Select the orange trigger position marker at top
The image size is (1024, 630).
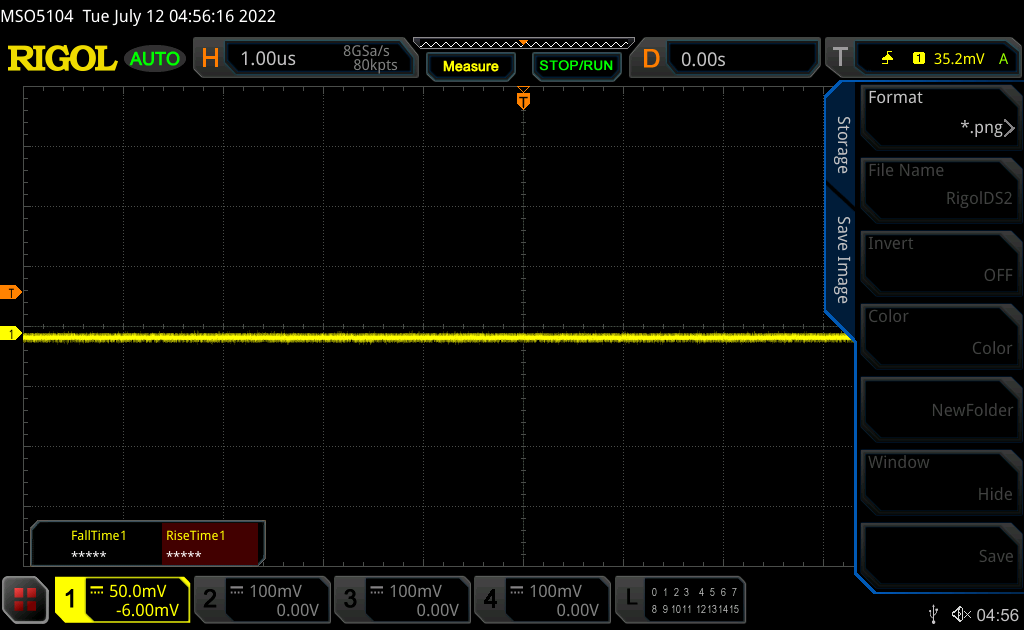[522, 100]
